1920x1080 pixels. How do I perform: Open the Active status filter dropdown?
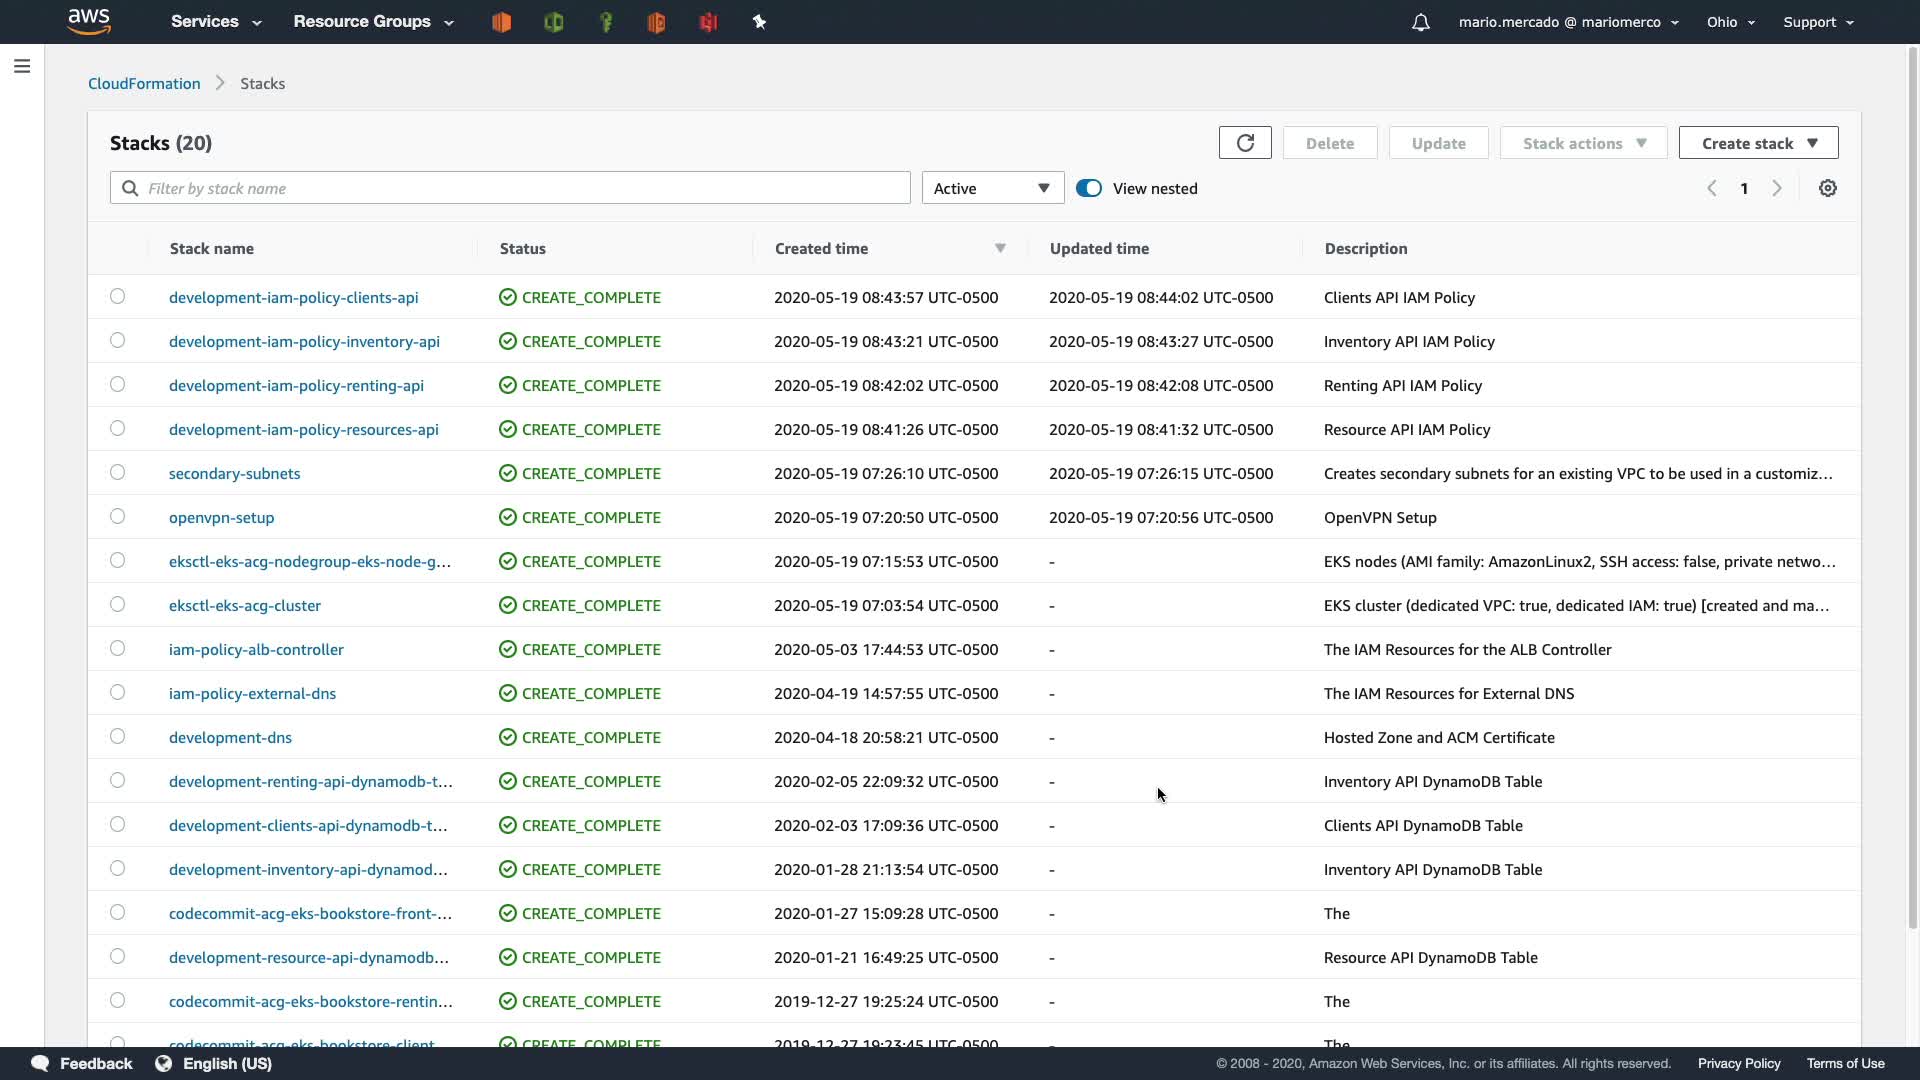tap(992, 188)
